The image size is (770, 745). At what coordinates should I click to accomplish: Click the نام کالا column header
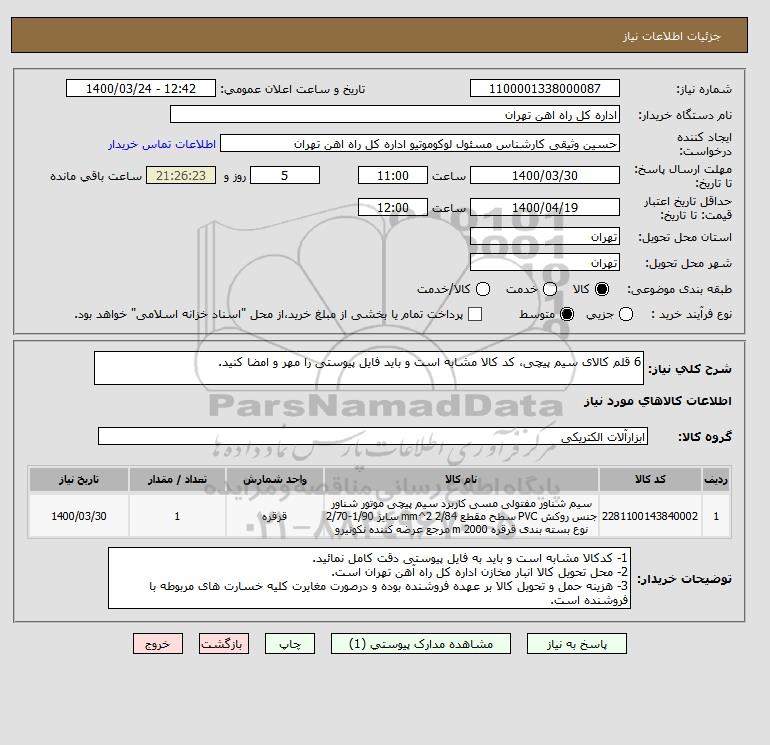[x=461, y=479]
